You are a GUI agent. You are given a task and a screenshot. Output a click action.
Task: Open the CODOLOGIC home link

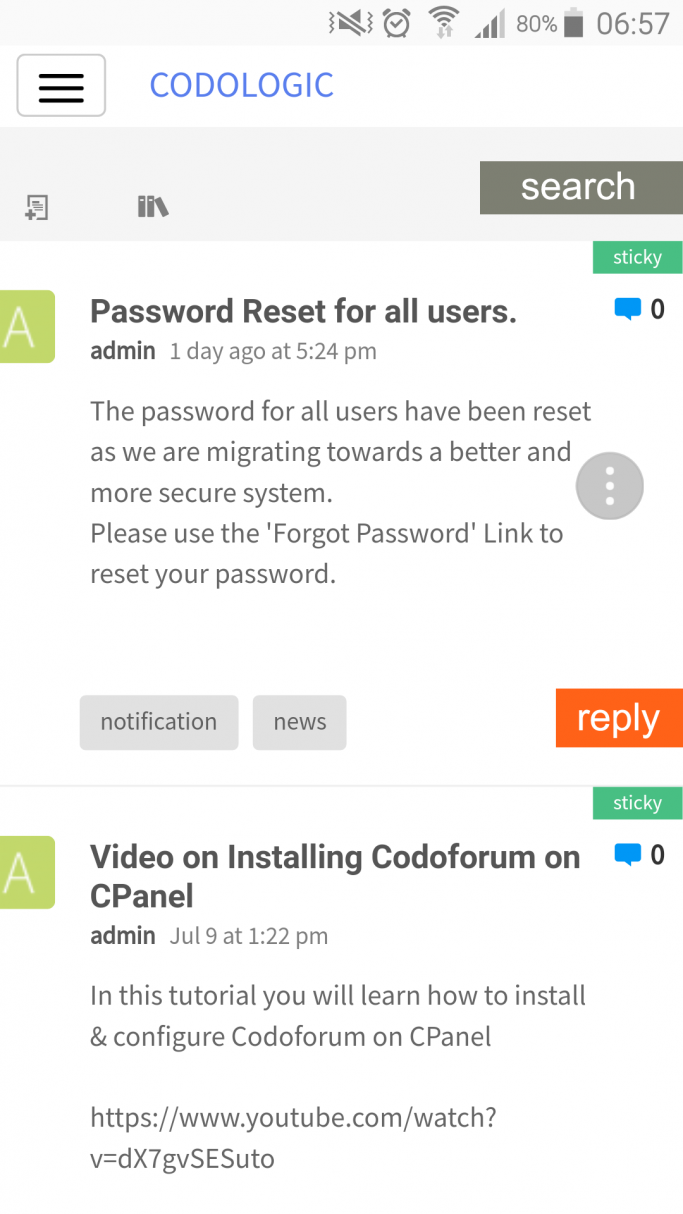click(241, 85)
